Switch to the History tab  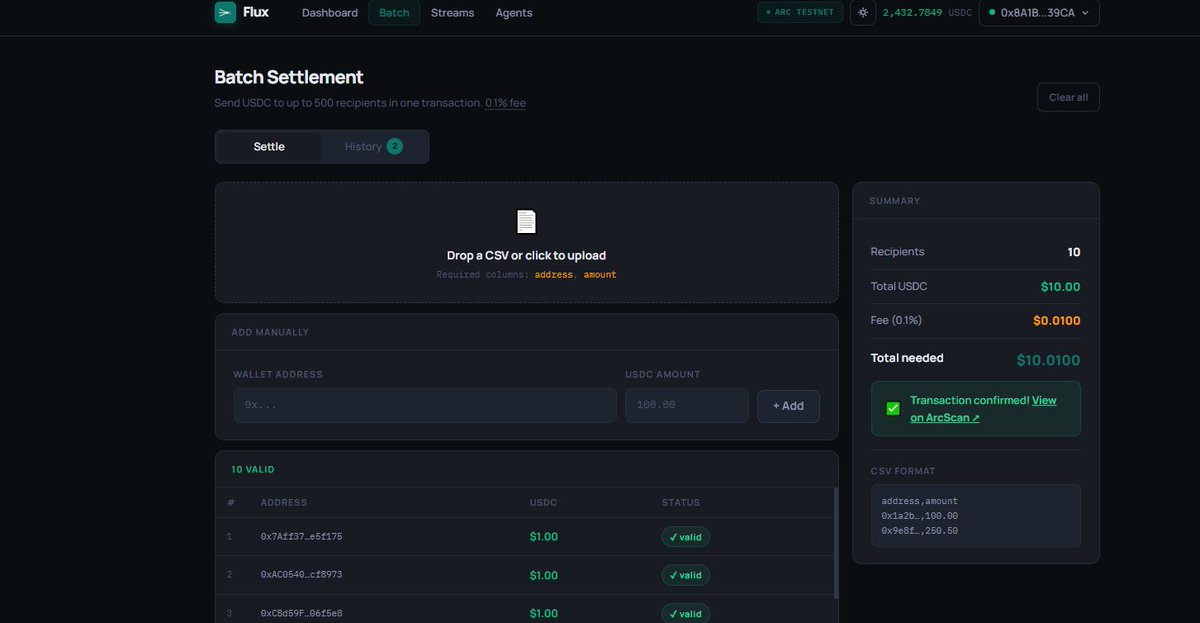(374, 146)
